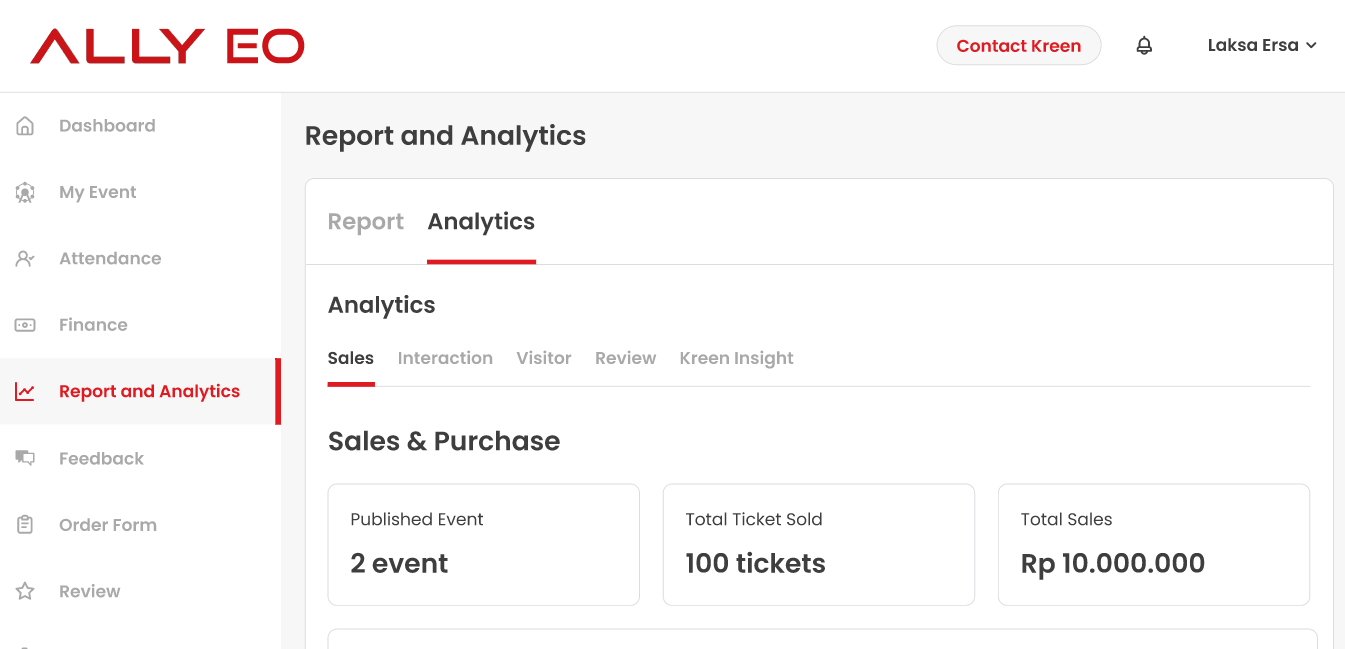
Task: Go to Feedback in the sidebar
Action: 101,458
